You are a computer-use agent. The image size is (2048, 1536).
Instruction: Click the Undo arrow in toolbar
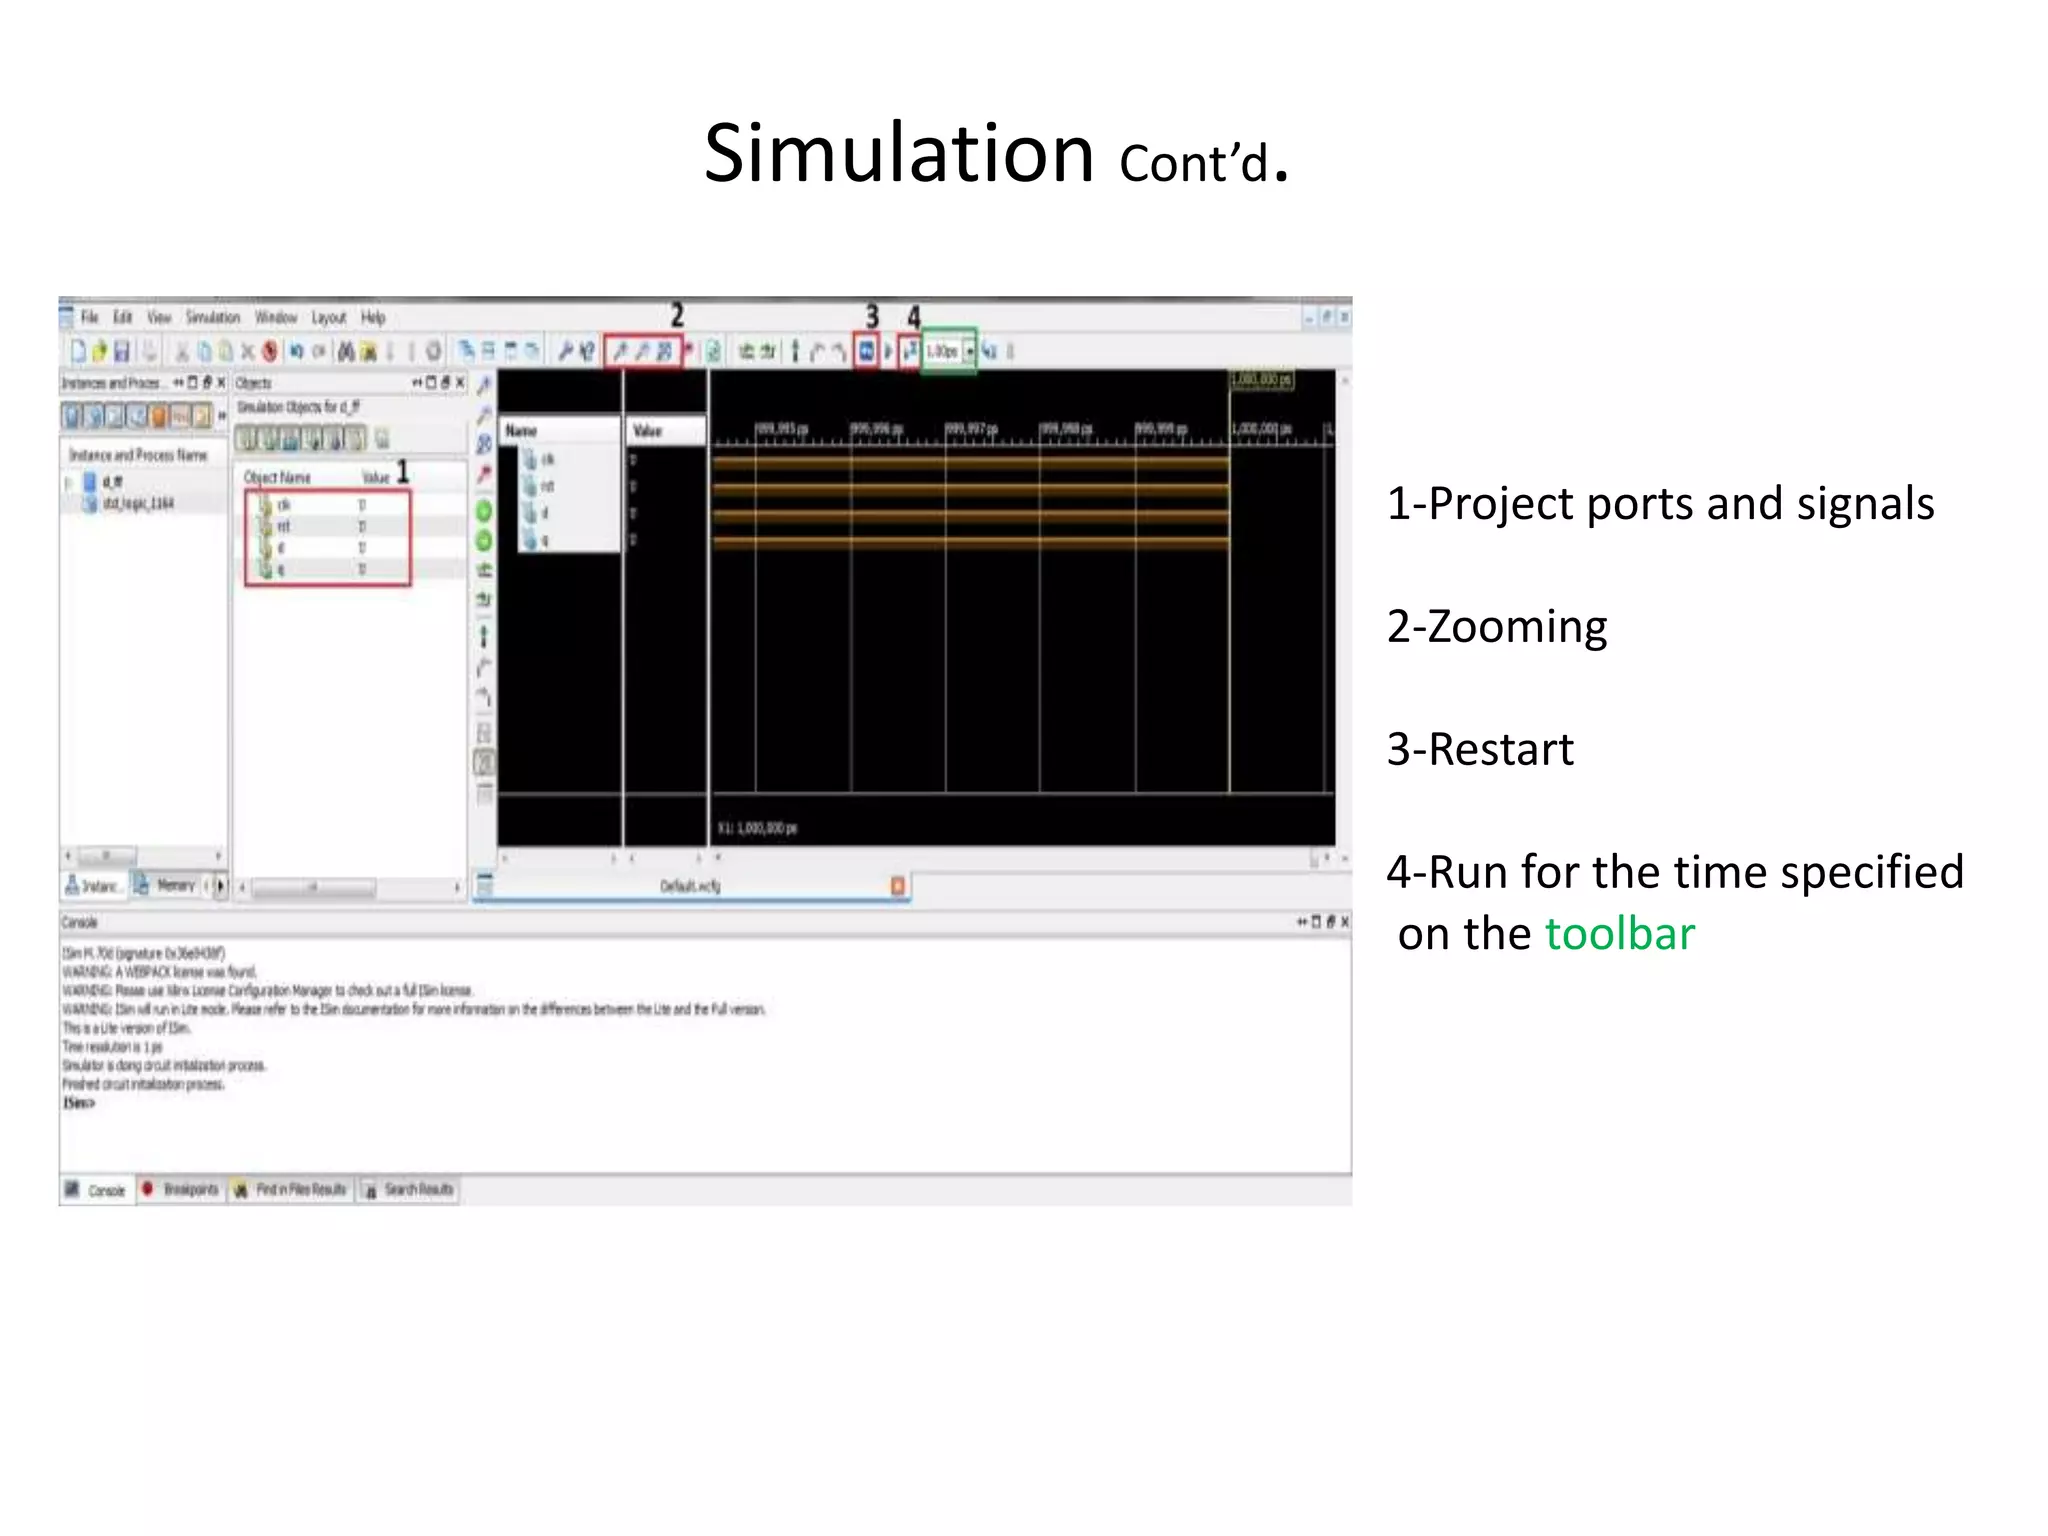tap(296, 351)
